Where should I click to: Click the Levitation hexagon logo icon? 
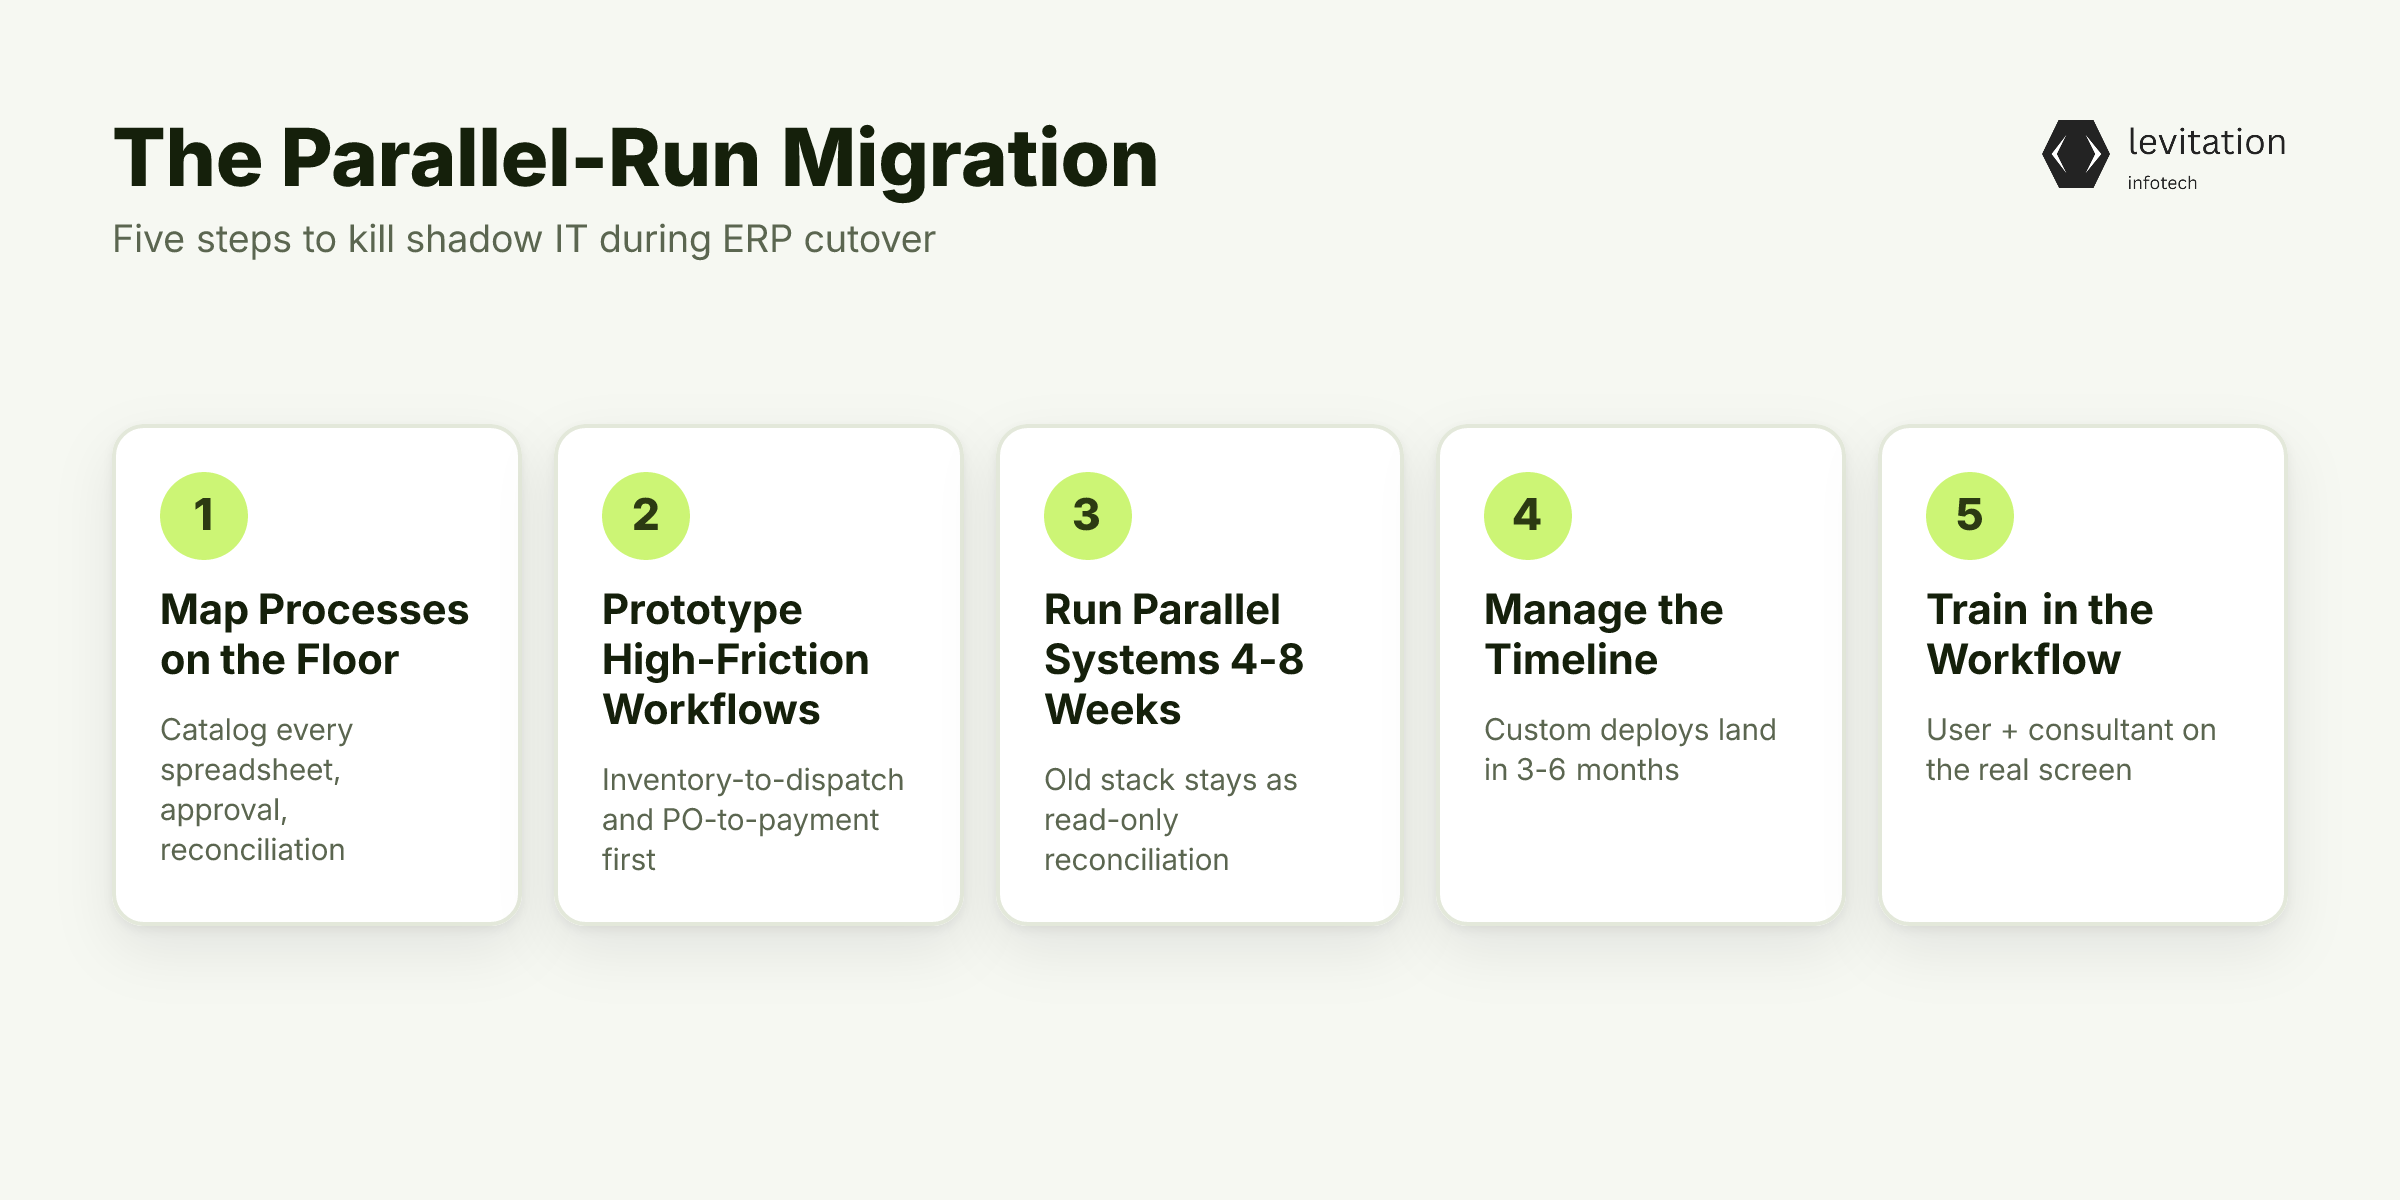click(2076, 154)
